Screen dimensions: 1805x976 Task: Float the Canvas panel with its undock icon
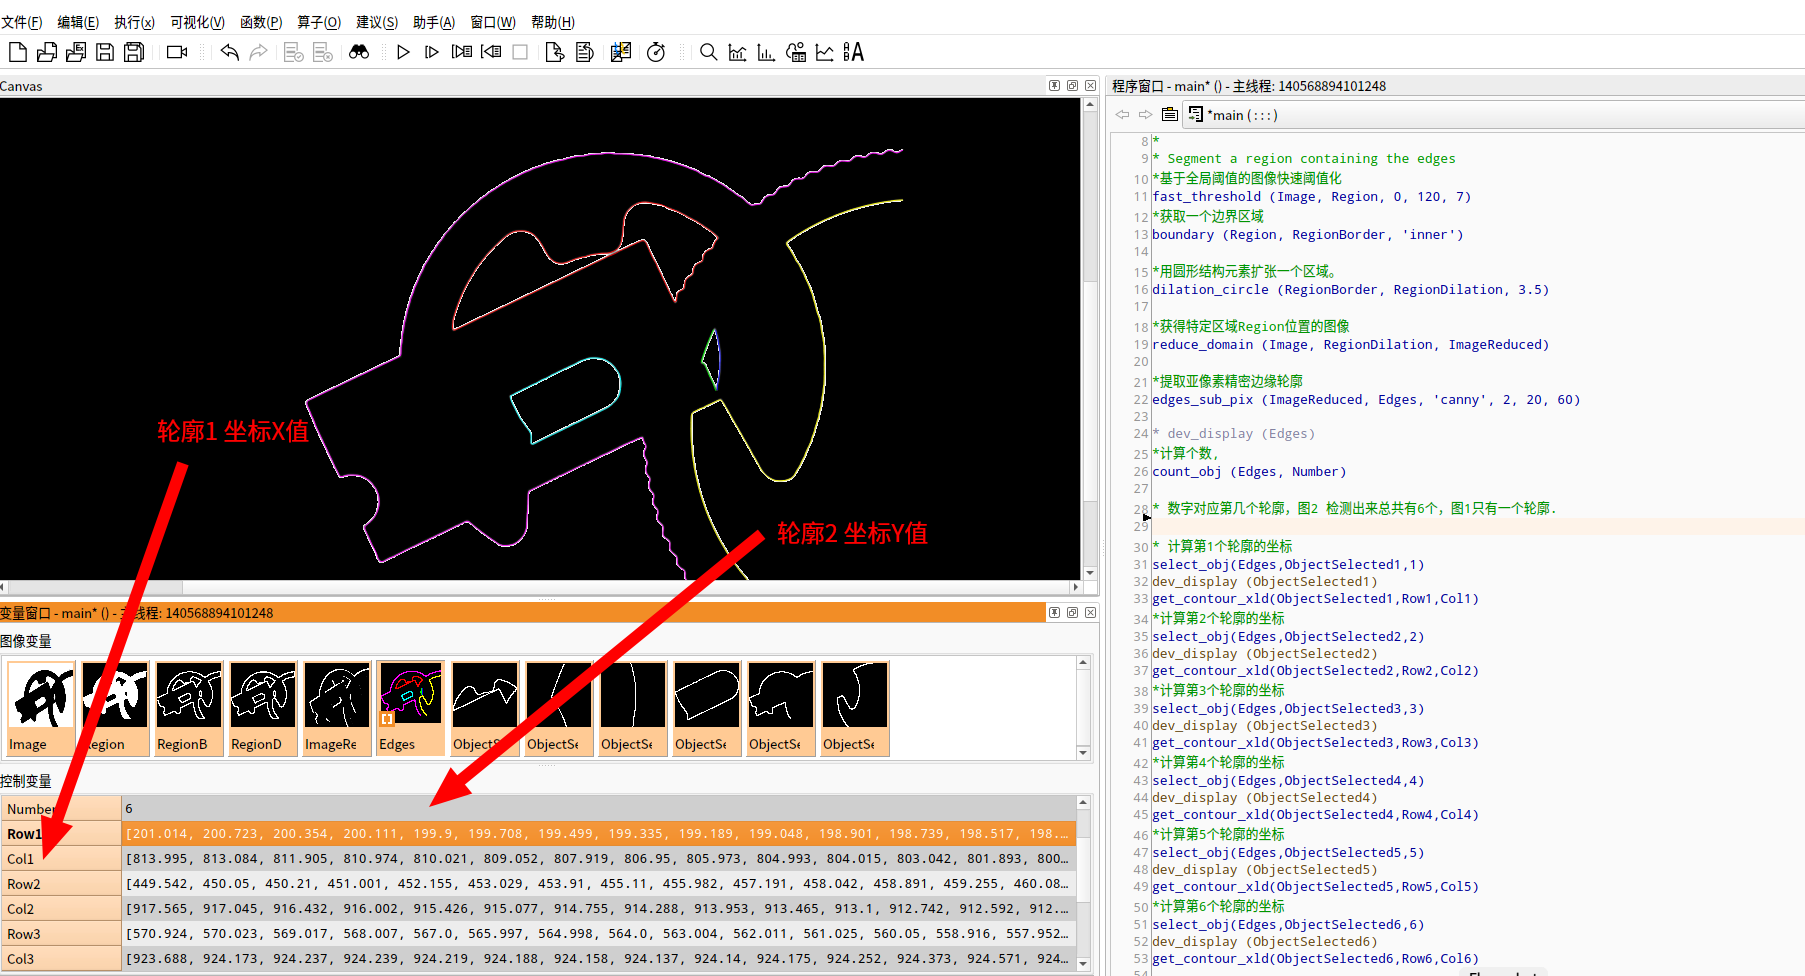(1072, 86)
